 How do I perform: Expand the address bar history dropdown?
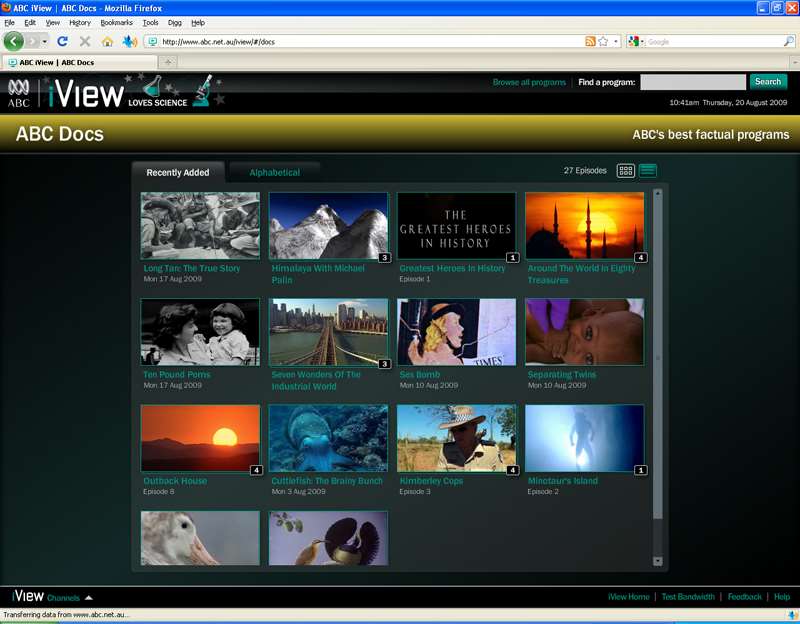(616, 41)
